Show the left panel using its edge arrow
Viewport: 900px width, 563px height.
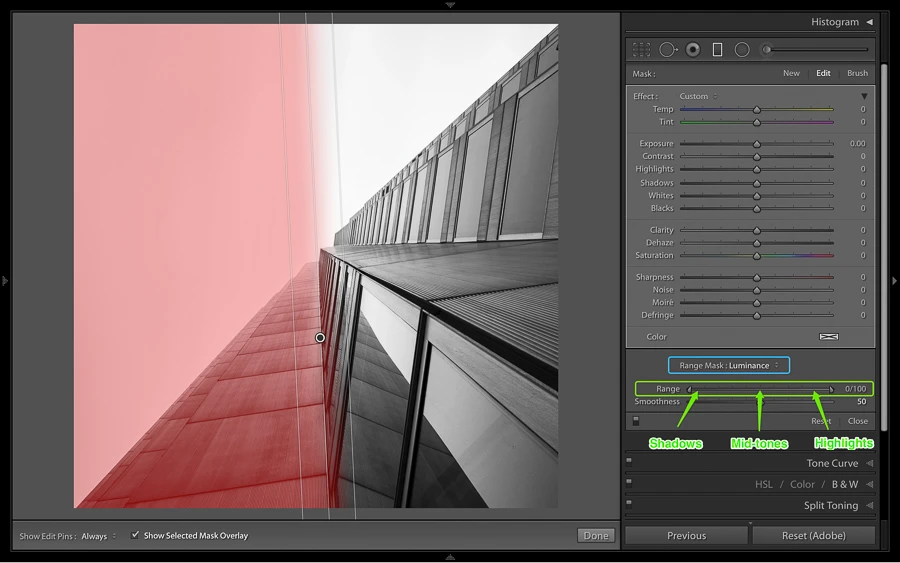pos(5,281)
